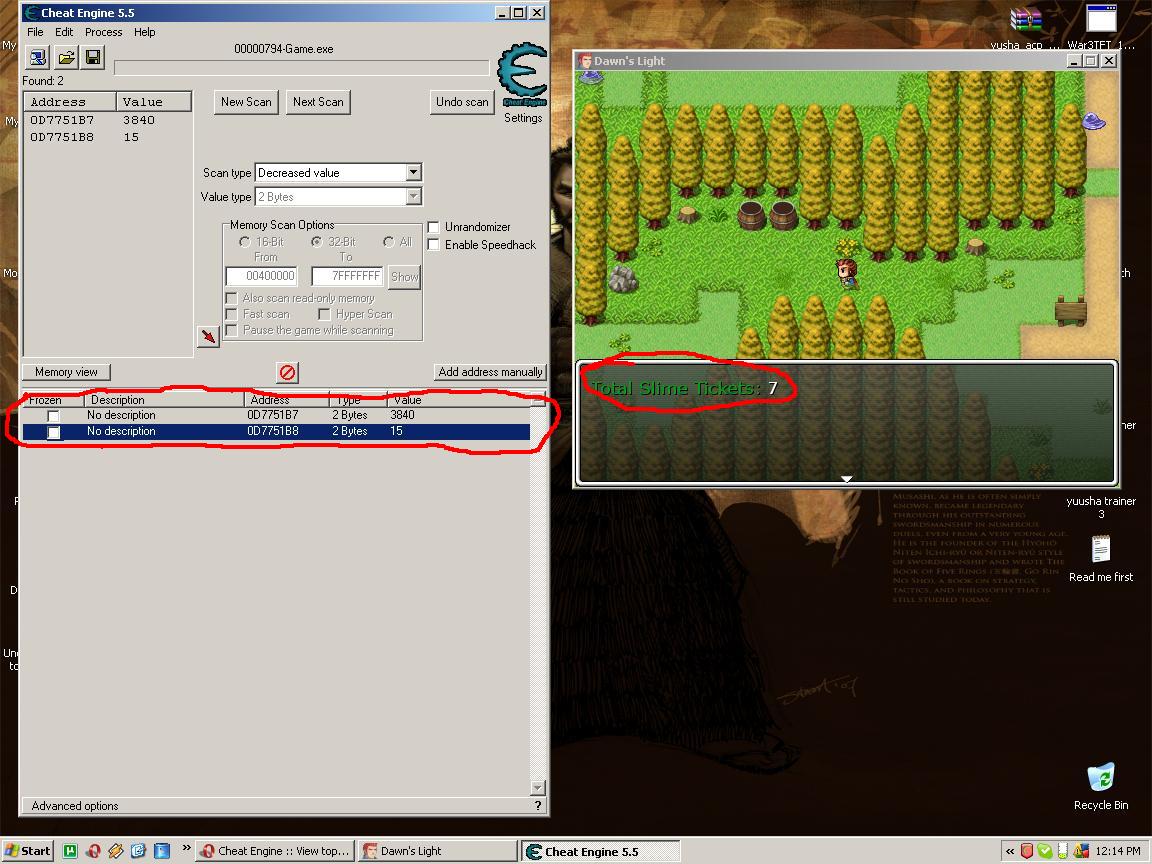Freeze address 0D7751B8 checkbox
1152x864 pixels.
(x=54, y=432)
